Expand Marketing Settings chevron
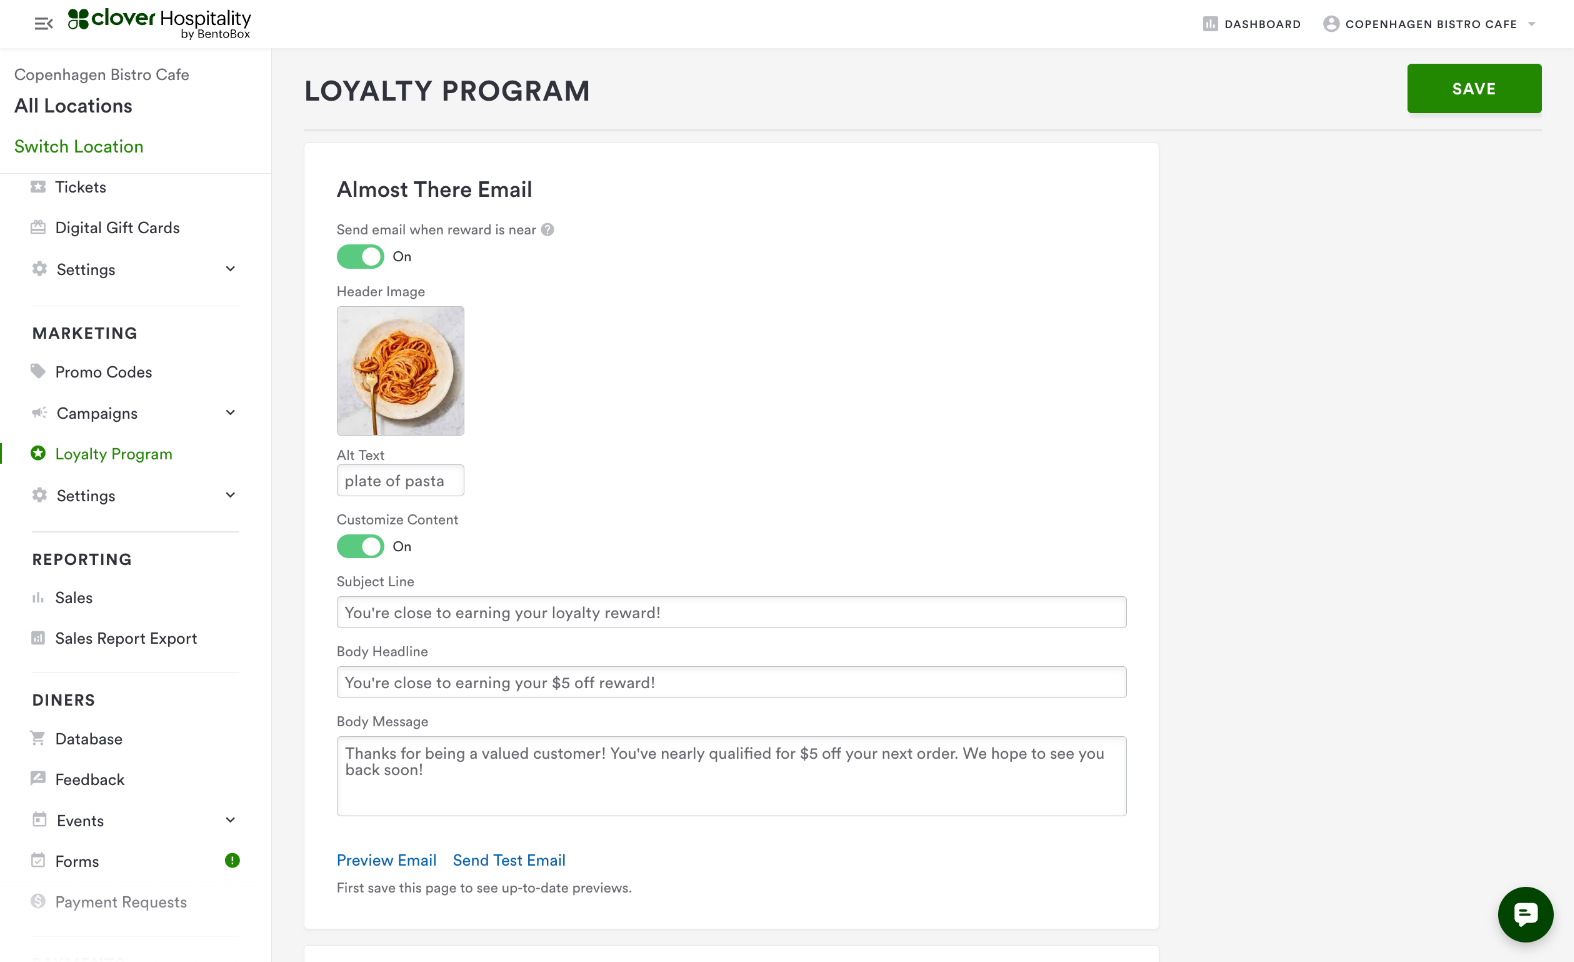The width and height of the screenshot is (1574, 962). (230, 496)
